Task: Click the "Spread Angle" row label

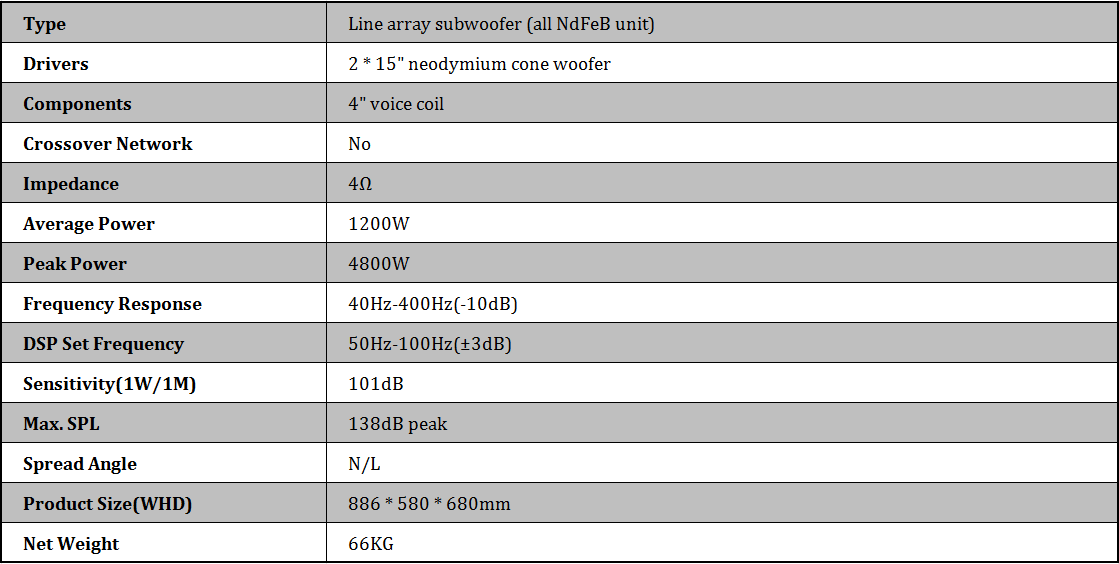Action: tap(80, 464)
